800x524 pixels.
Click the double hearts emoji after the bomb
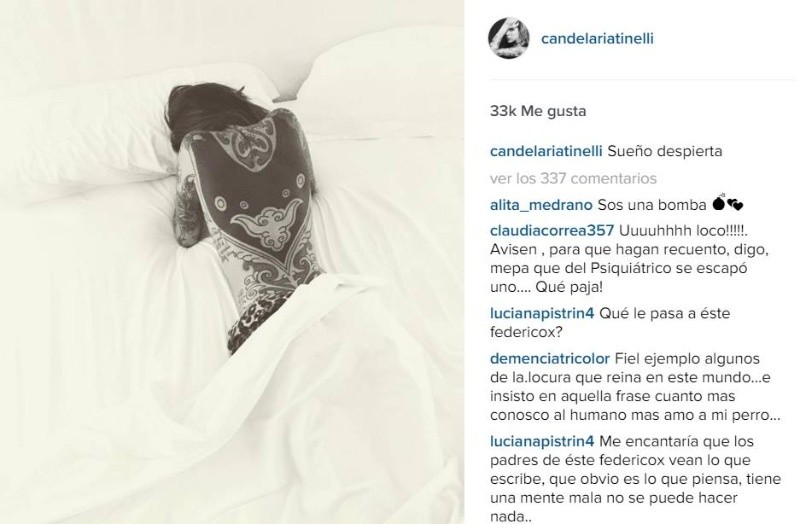tap(735, 205)
